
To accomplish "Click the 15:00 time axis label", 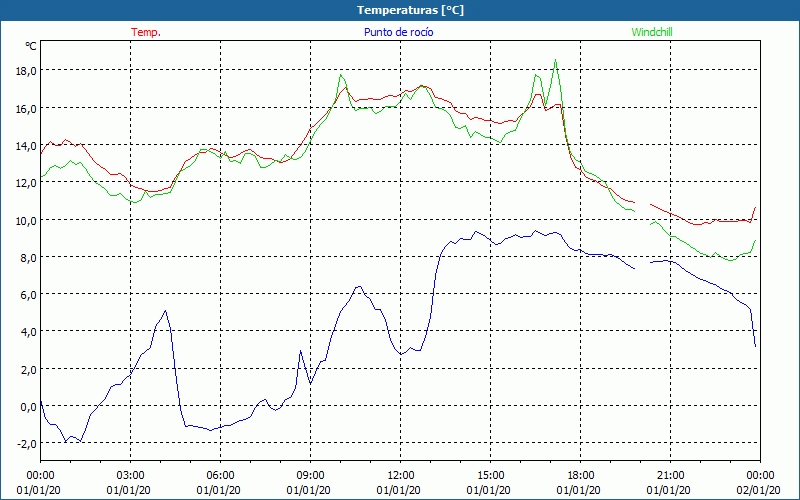I will (491, 476).
